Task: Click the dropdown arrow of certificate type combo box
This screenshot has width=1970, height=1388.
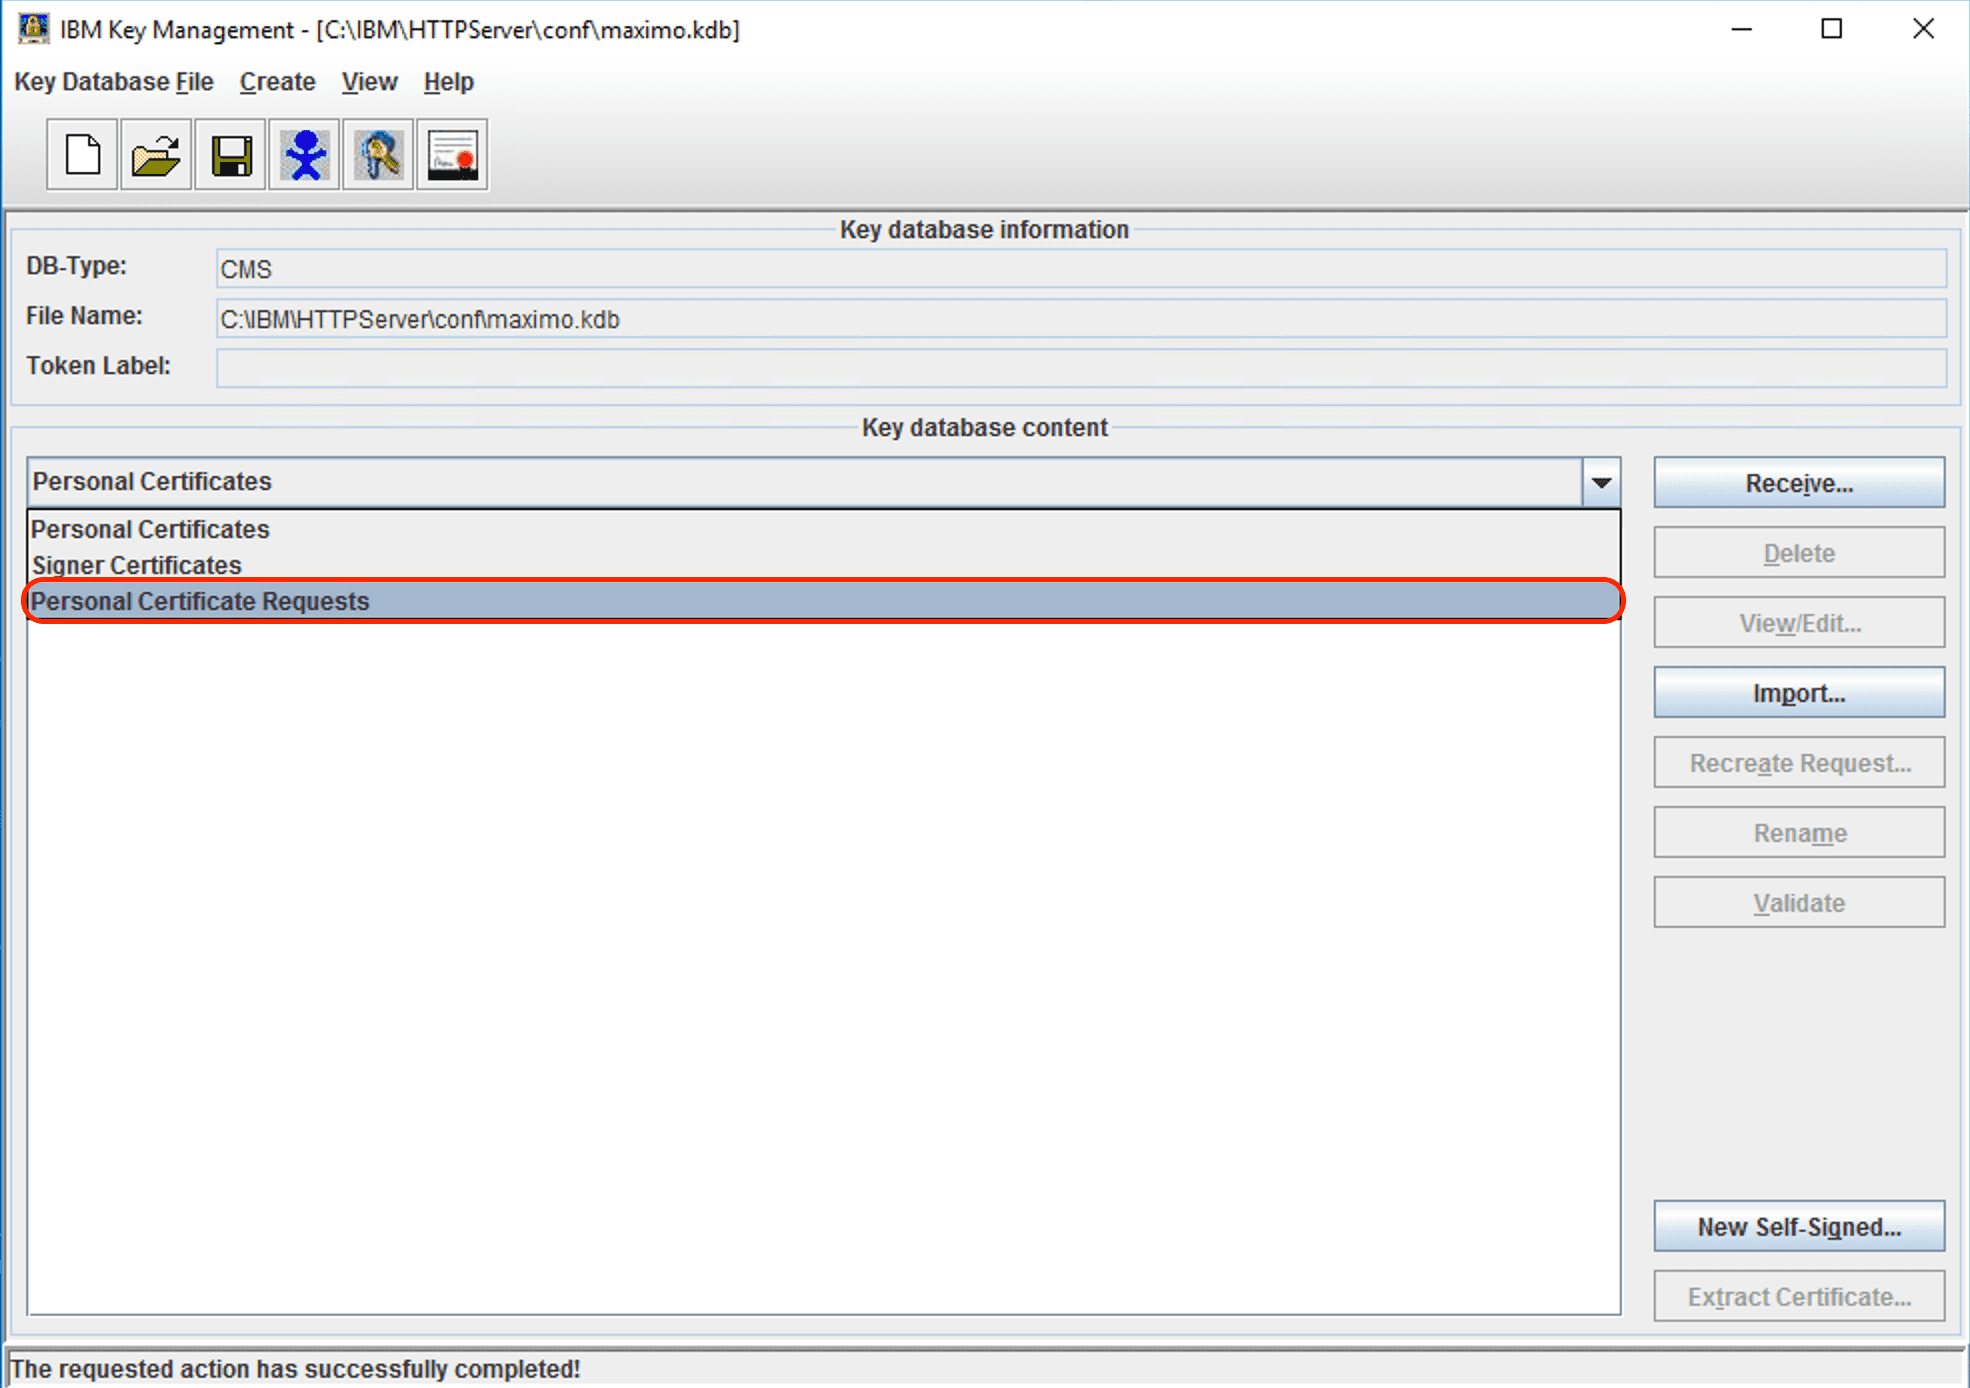Action: (x=1601, y=482)
